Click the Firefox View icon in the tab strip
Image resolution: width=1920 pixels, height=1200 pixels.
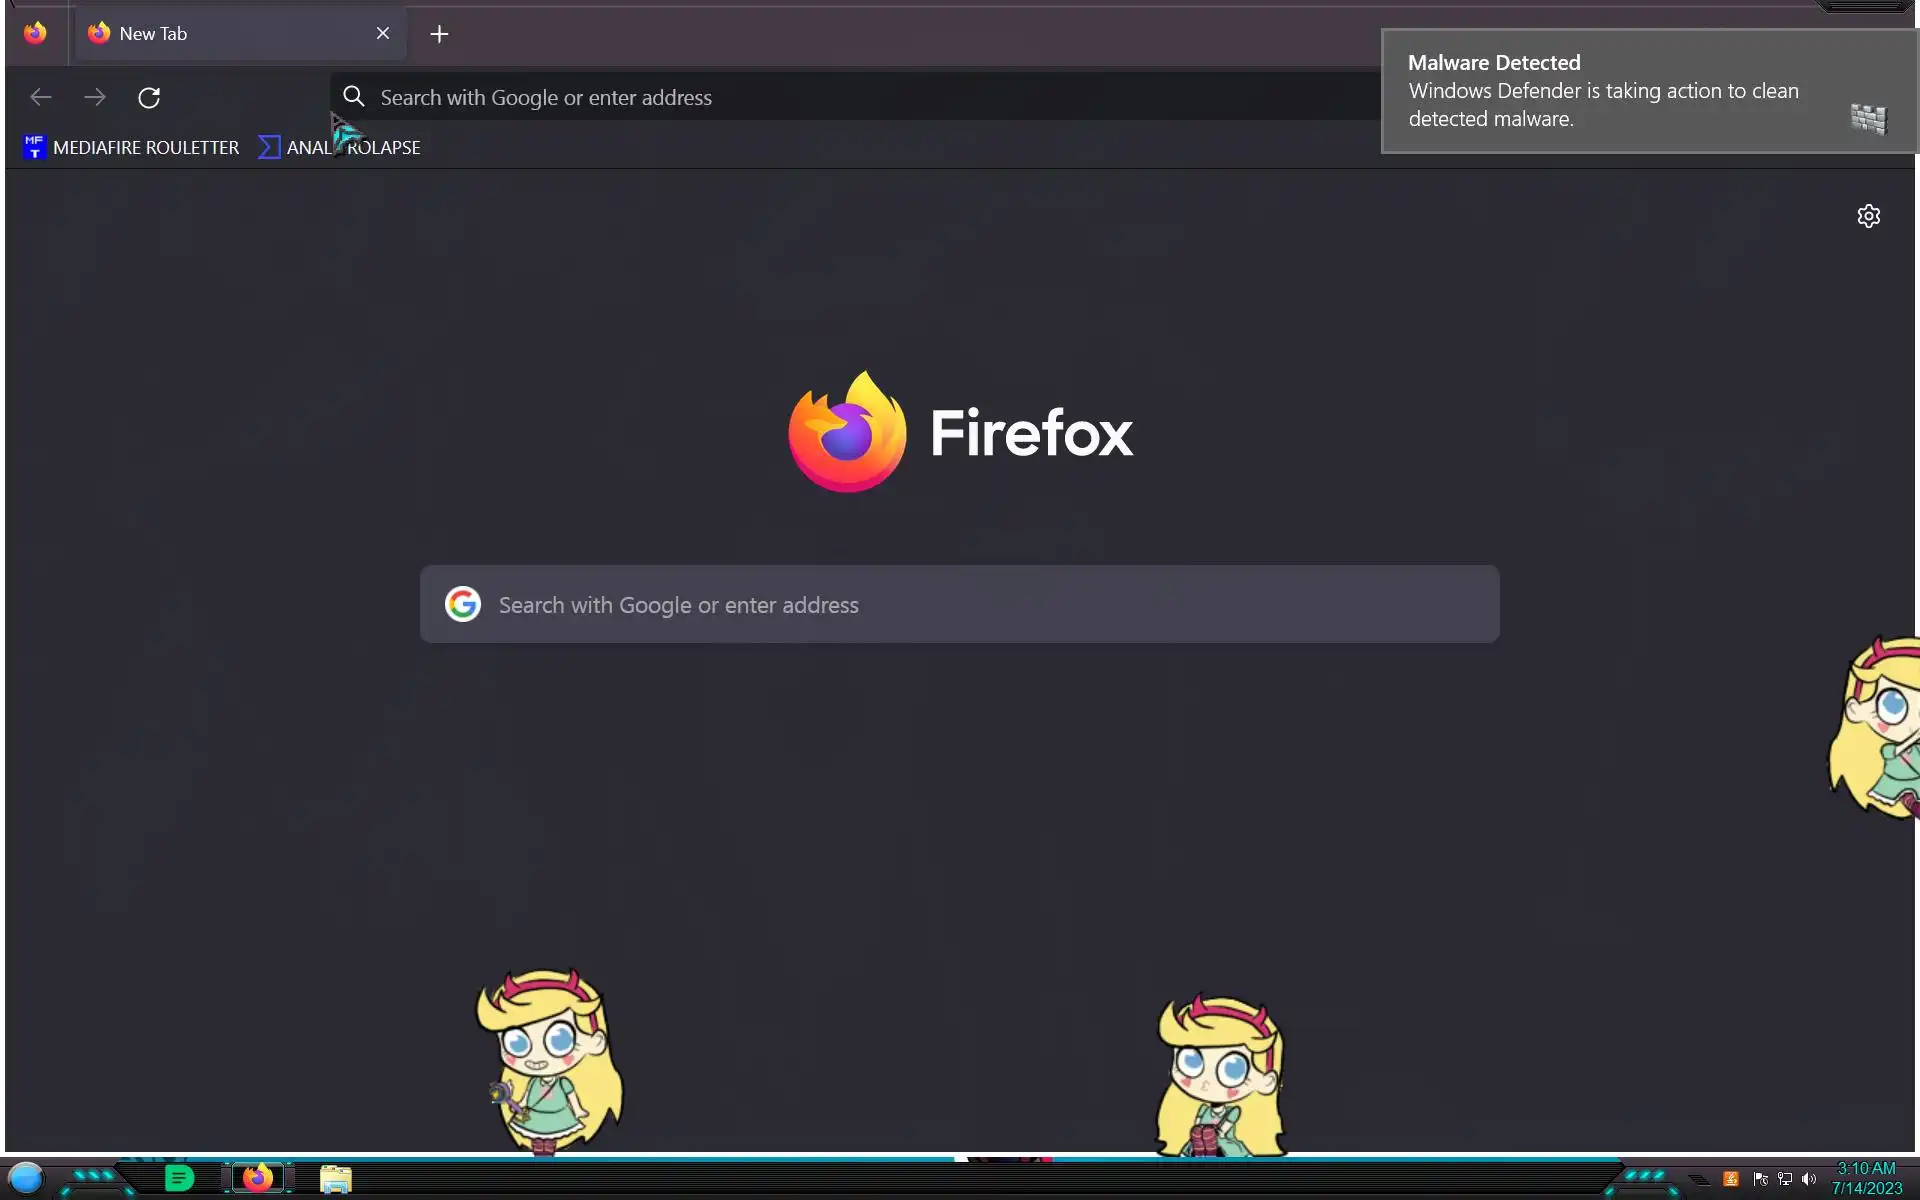[x=35, y=33]
